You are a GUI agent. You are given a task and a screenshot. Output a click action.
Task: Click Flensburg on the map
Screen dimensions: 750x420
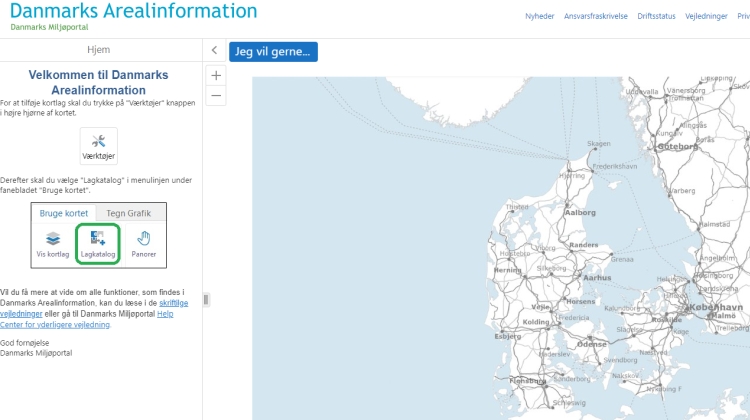coord(528,381)
